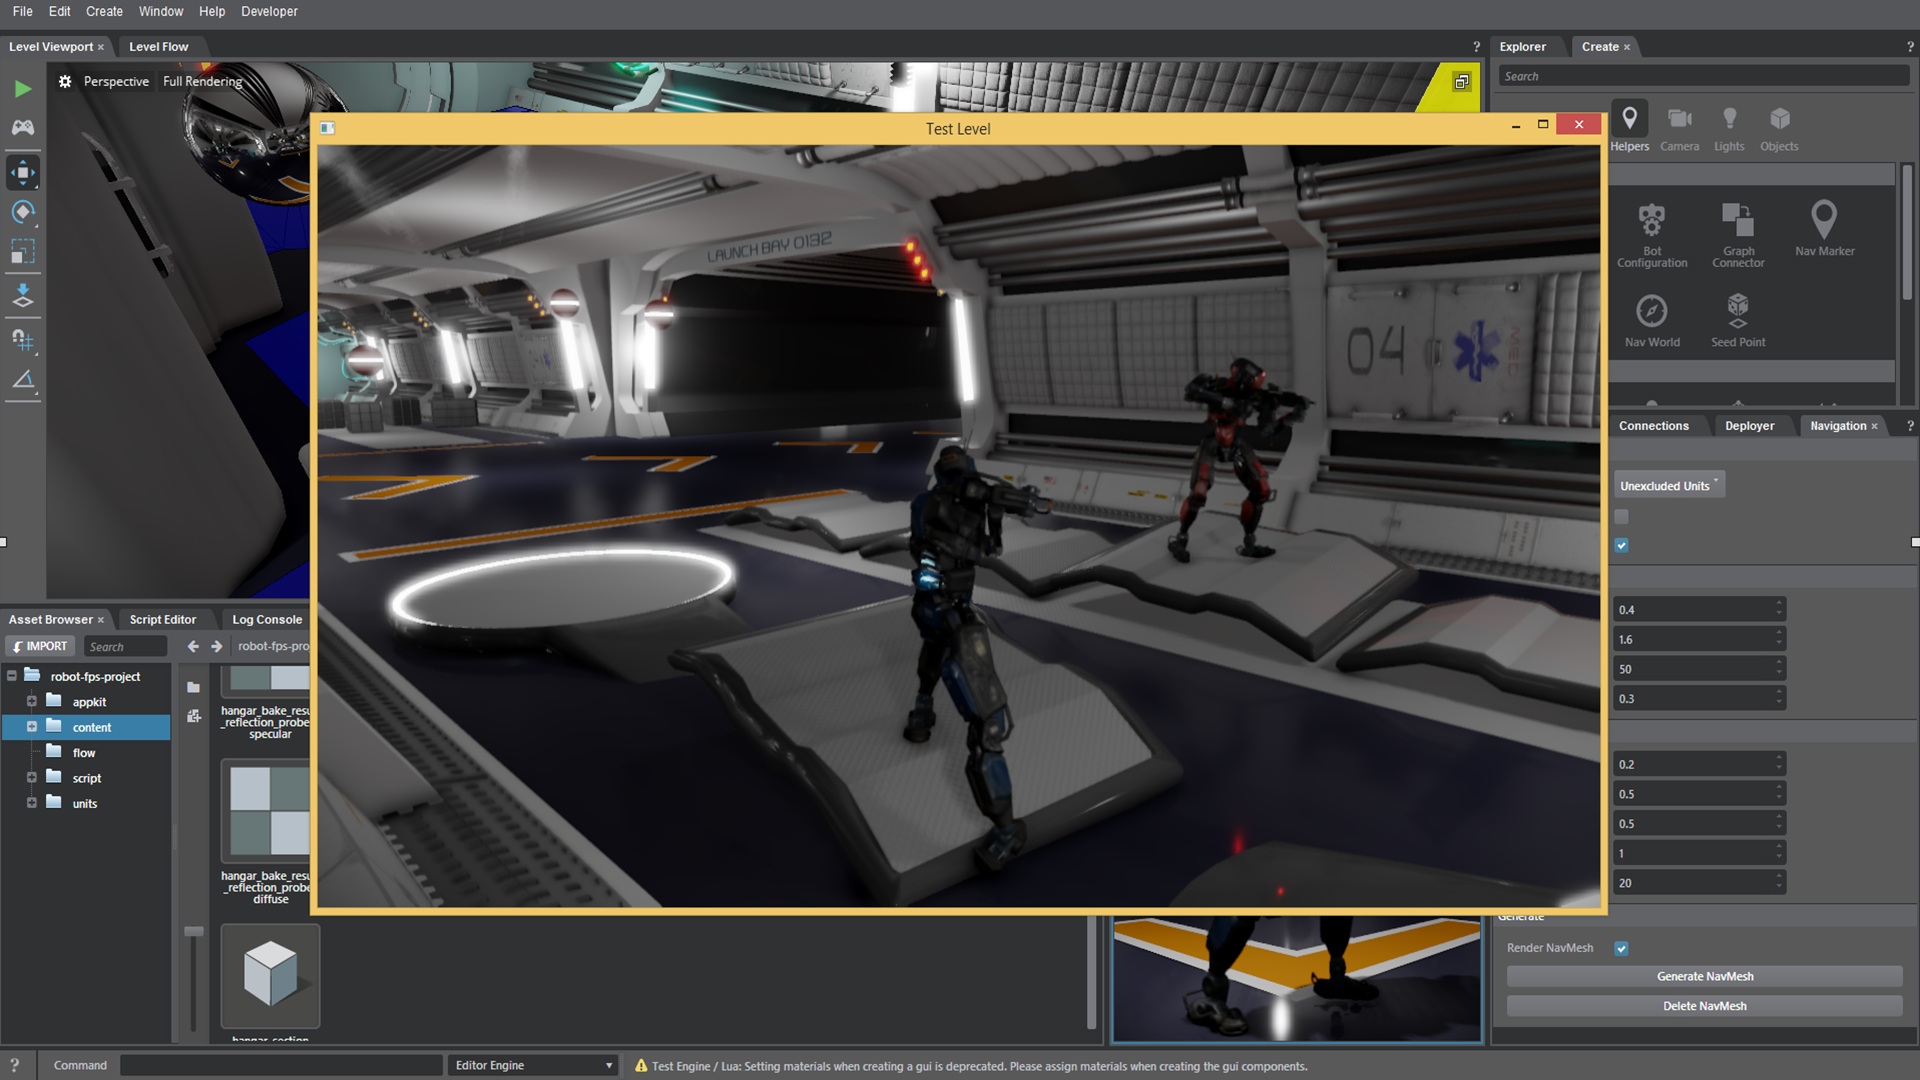Choose the Bot Configuration helper

(1652, 235)
